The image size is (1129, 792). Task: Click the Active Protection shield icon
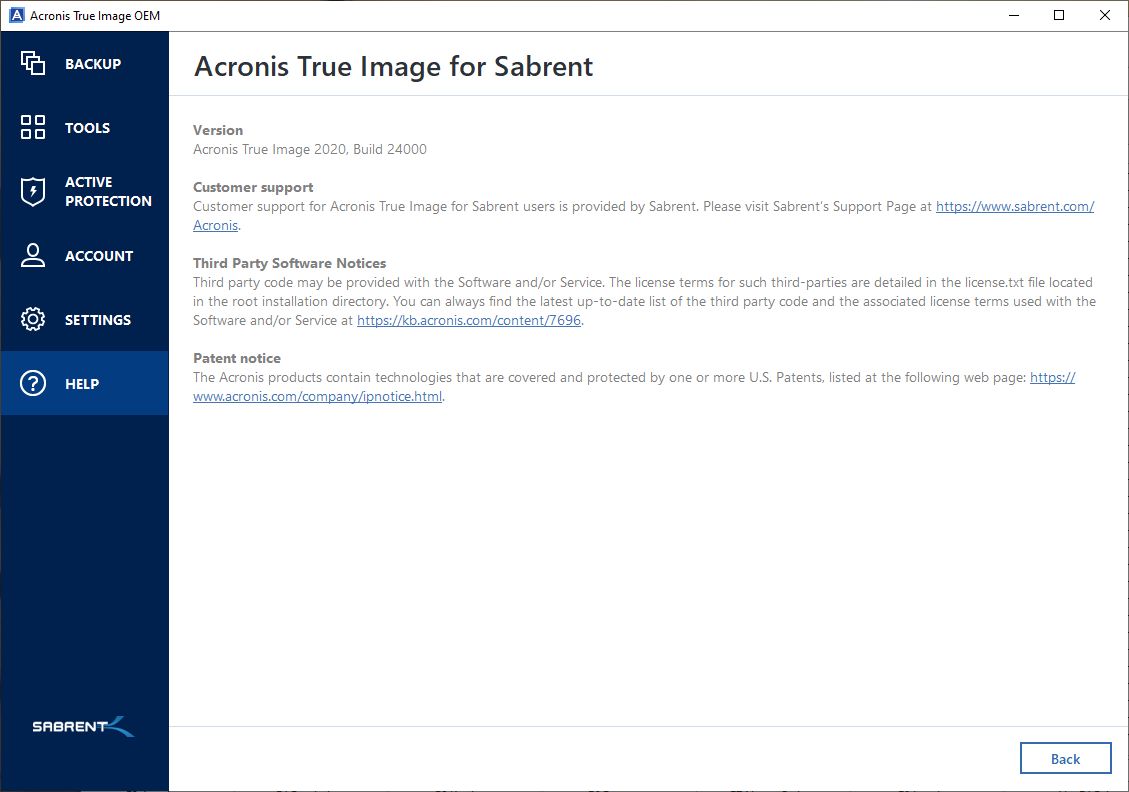click(x=33, y=192)
